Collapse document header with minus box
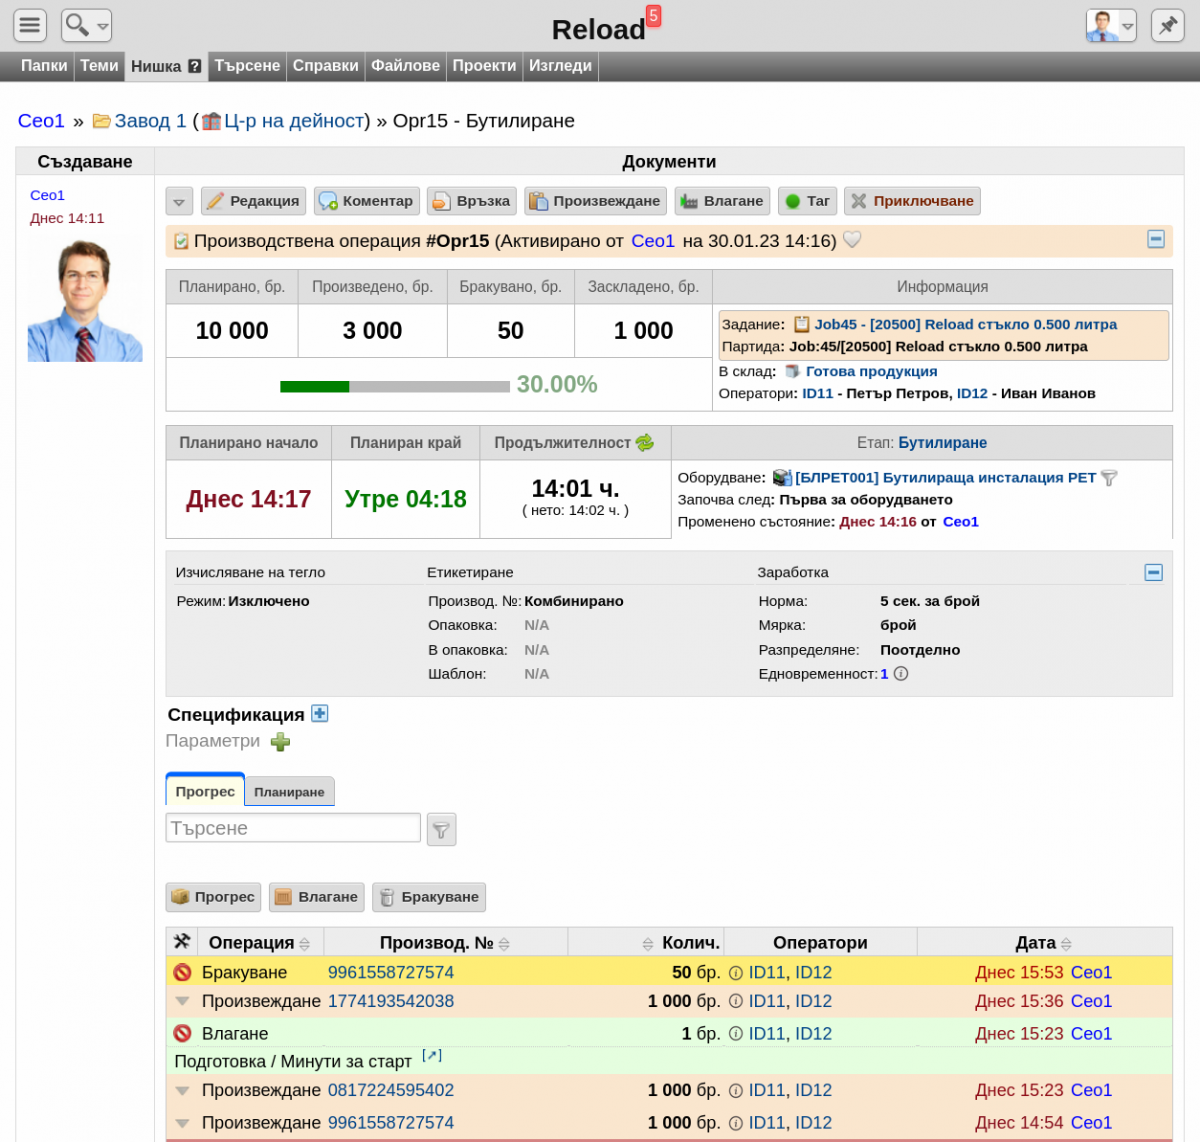The image size is (1200, 1142). pyautogui.click(x=1156, y=239)
